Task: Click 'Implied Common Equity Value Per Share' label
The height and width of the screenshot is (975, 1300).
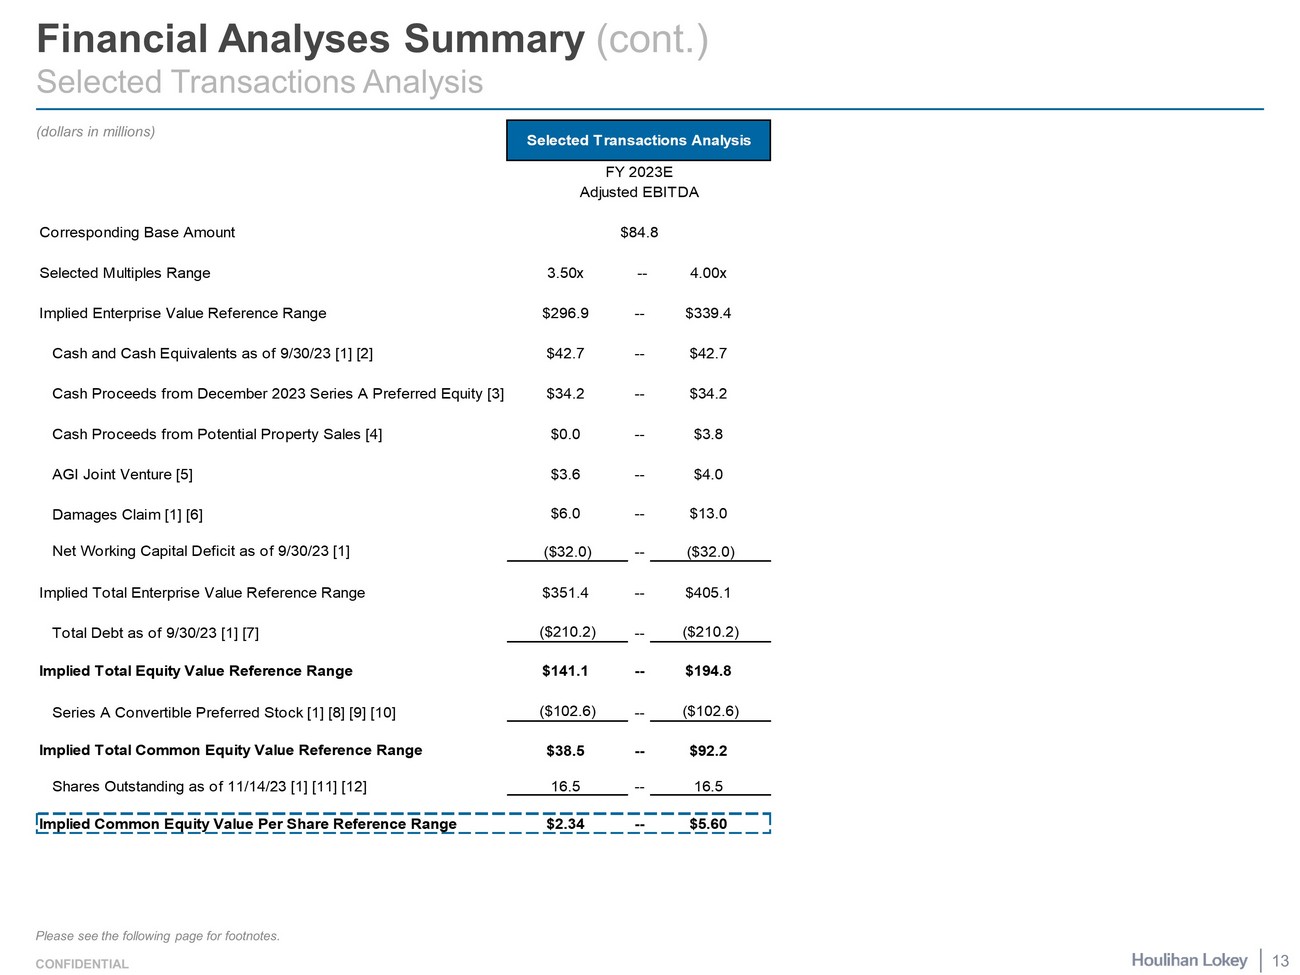Action: click(x=248, y=824)
